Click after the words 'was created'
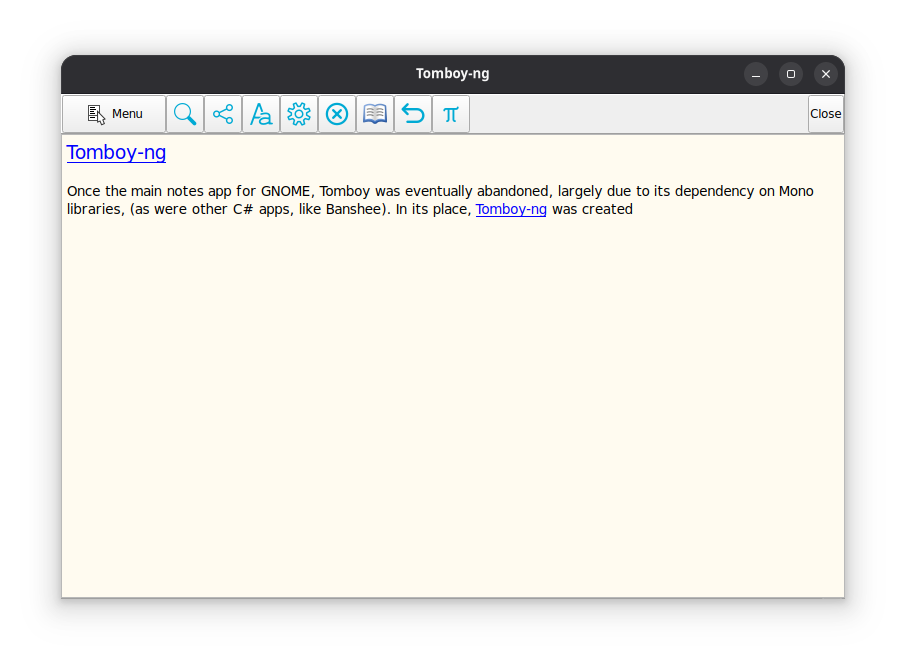The height and width of the screenshot is (666, 906). [x=634, y=209]
